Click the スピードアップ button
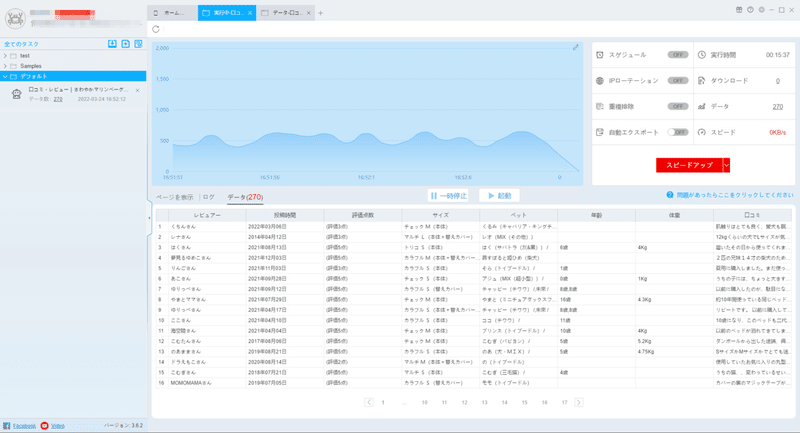The width and height of the screenshot is (800, 433). click(689, 165)
